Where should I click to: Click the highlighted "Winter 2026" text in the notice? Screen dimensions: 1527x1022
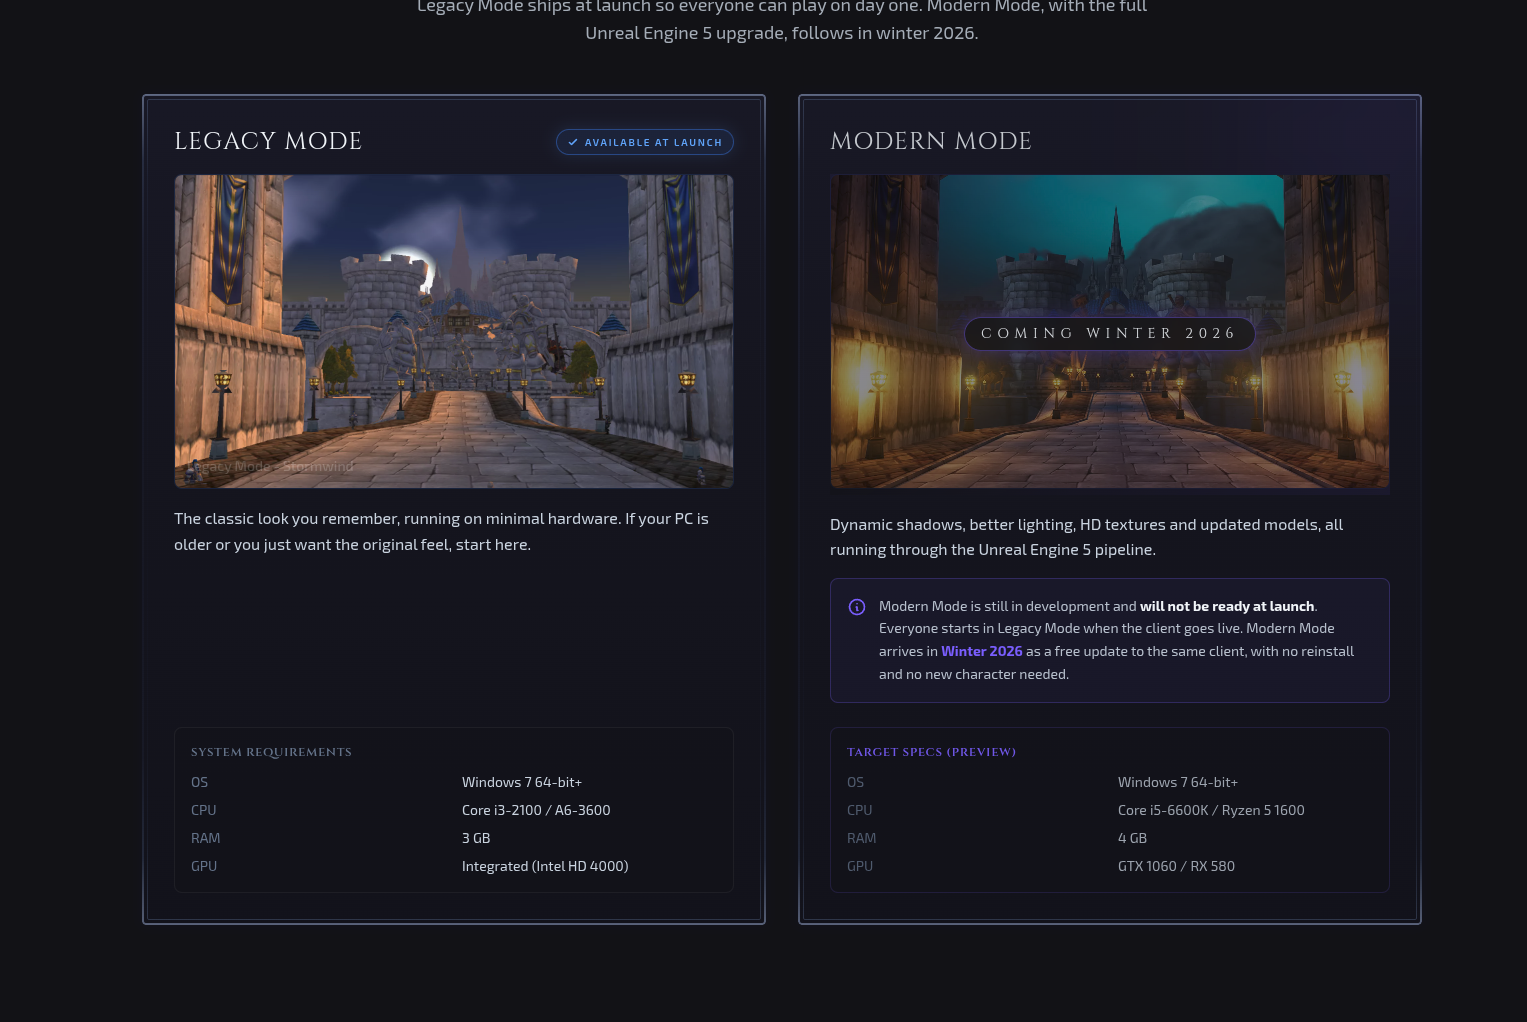982,651
